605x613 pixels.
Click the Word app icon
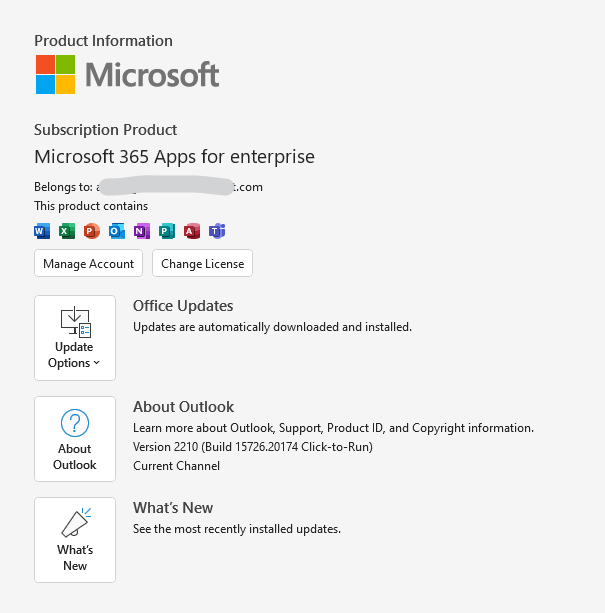(x=42, y=231)
